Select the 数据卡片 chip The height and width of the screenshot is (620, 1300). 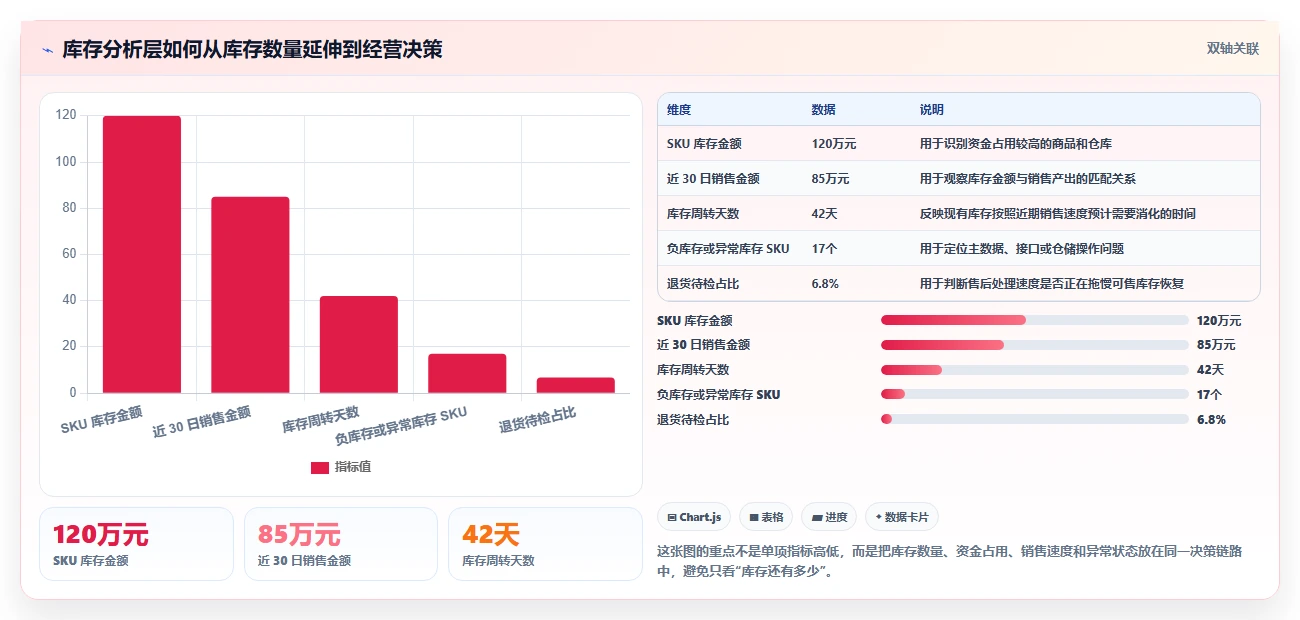902,517
